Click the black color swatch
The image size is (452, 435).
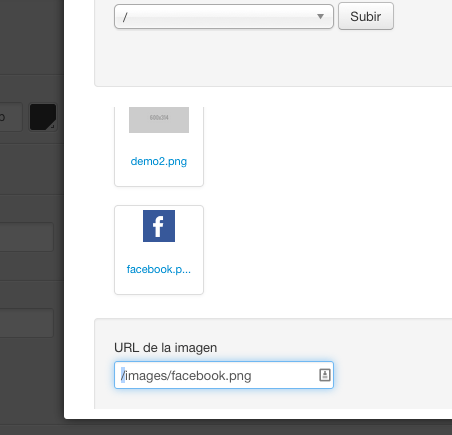coord(43,117)
